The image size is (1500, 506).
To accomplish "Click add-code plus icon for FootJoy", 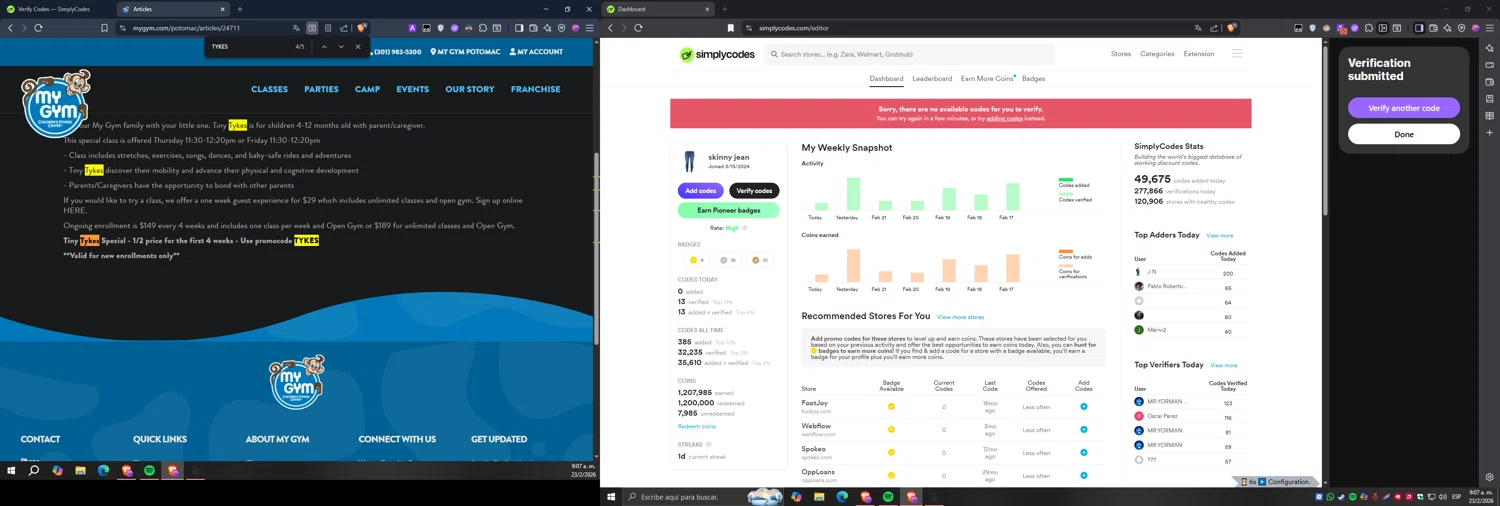I will tap(1084, 407).
